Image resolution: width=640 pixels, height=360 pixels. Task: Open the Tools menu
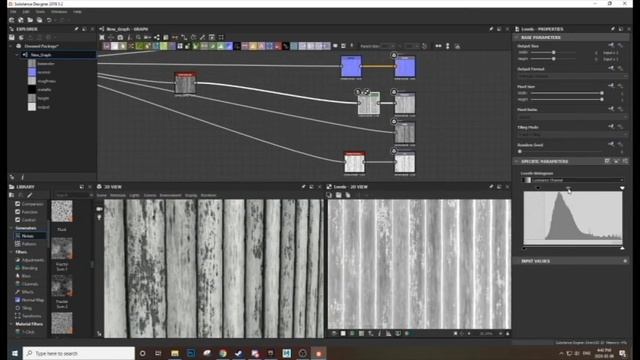pyautogui.click(x=40, y=12)
